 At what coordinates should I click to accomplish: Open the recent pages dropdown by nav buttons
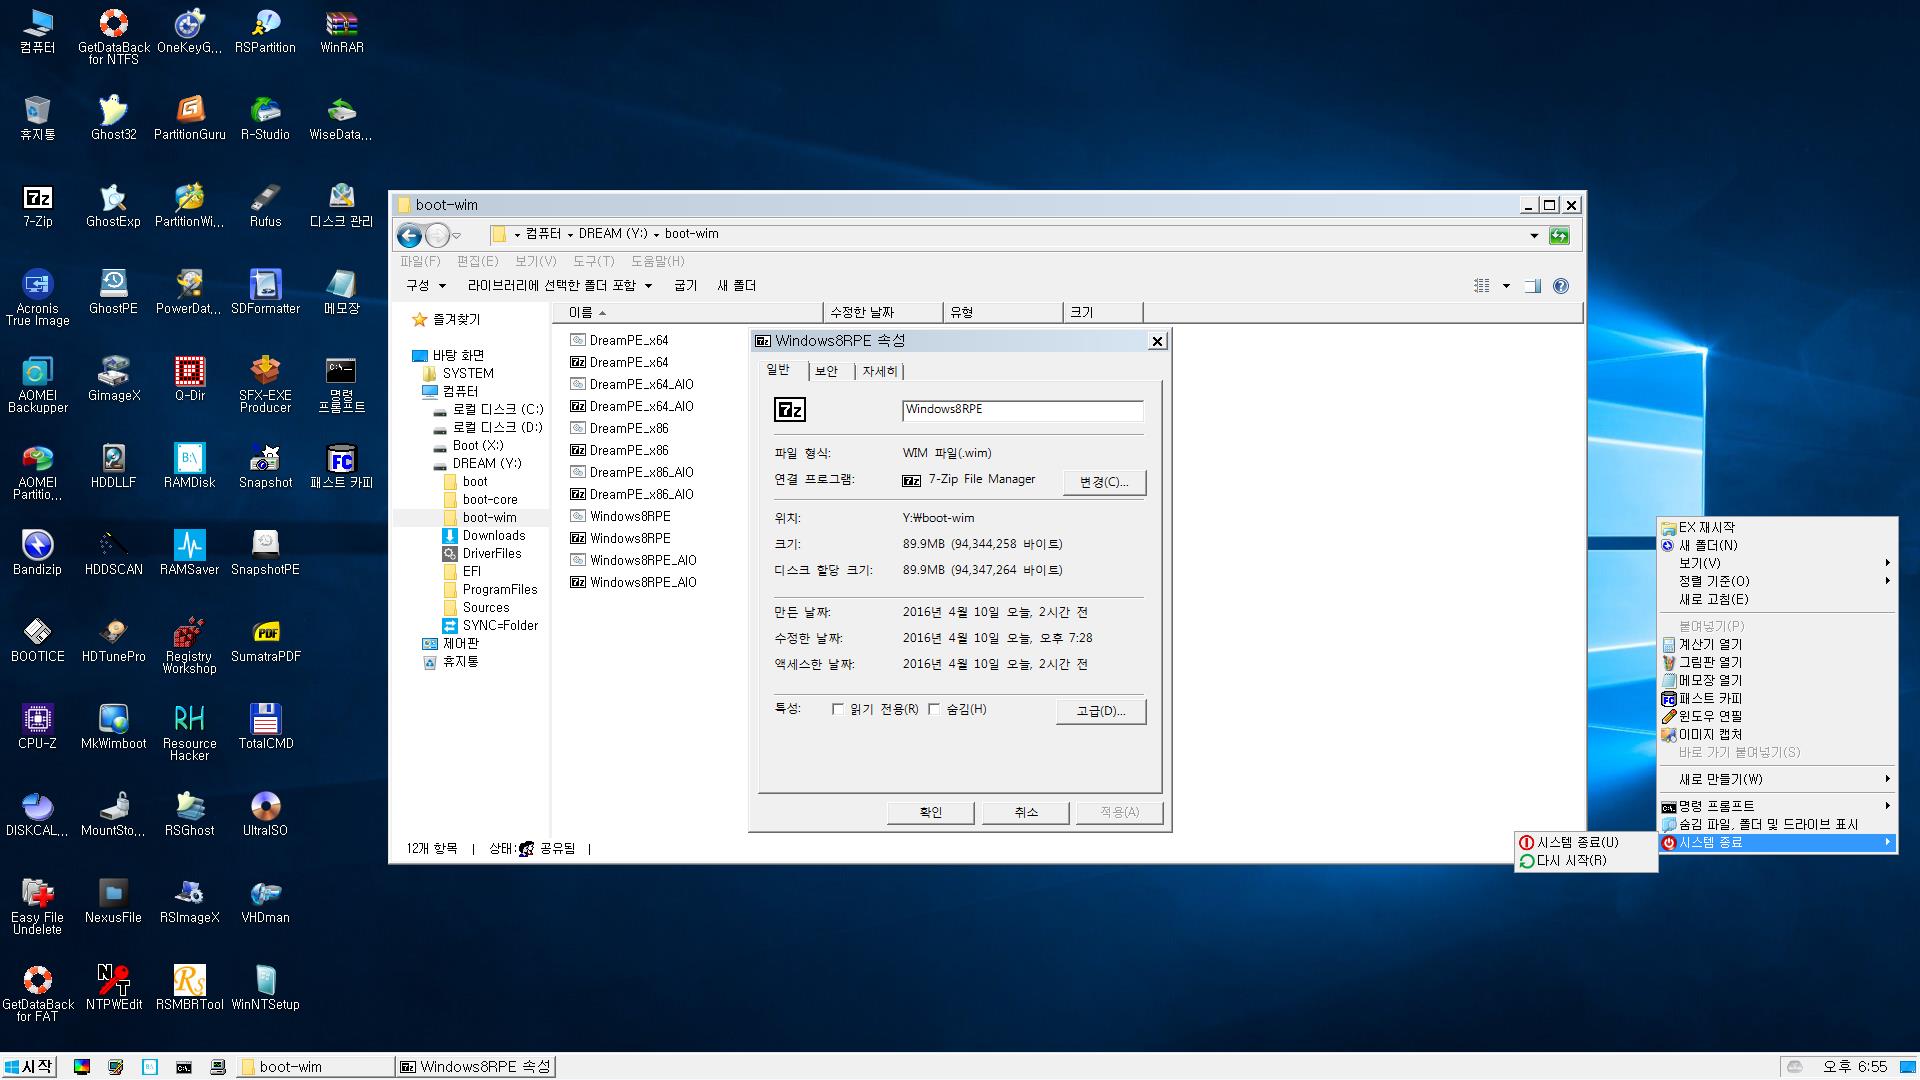[456, 236]
